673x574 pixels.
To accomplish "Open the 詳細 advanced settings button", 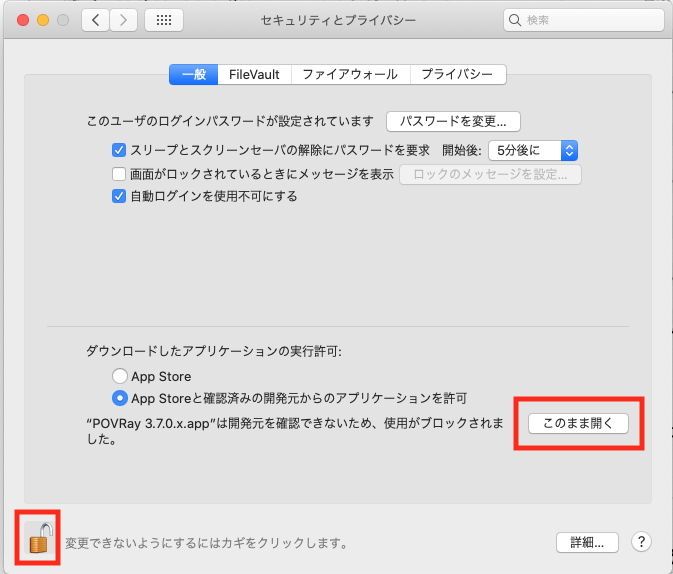I will (x=587, y=542).
